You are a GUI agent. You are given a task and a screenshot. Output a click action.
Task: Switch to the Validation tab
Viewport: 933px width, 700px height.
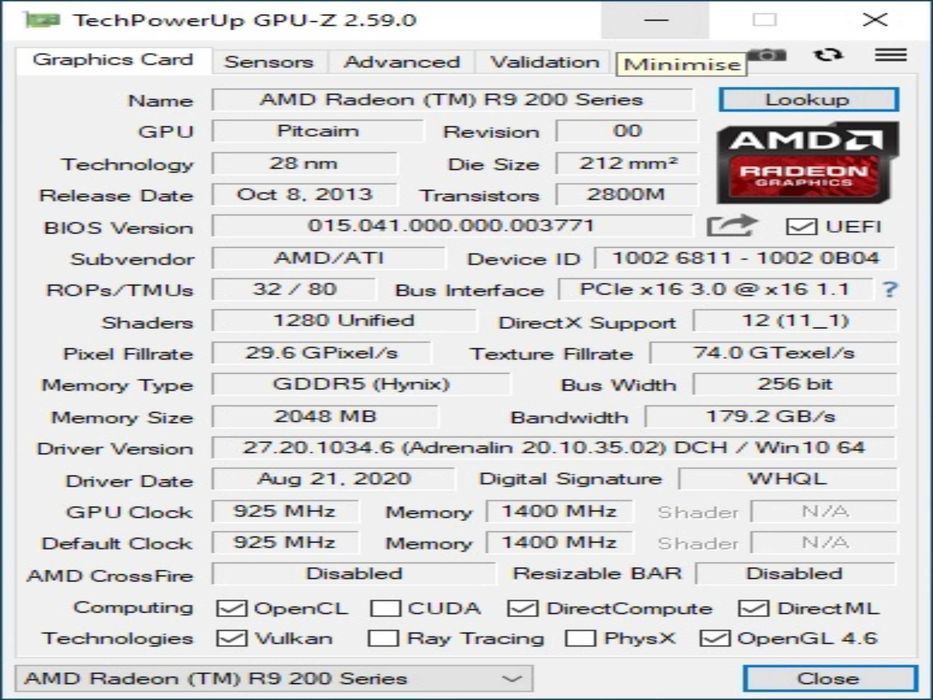click(544, 62)
